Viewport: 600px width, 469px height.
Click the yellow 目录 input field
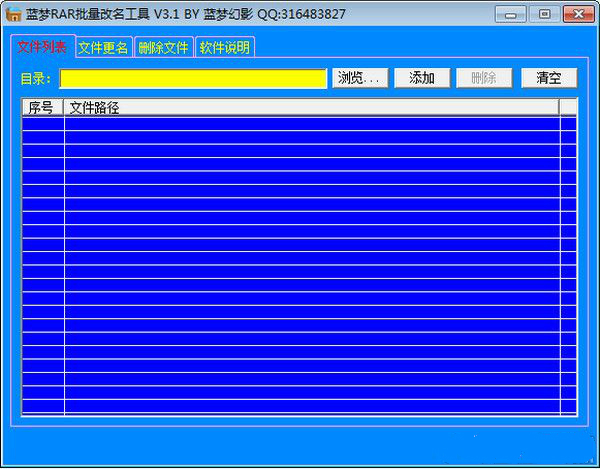pos(193,78)
